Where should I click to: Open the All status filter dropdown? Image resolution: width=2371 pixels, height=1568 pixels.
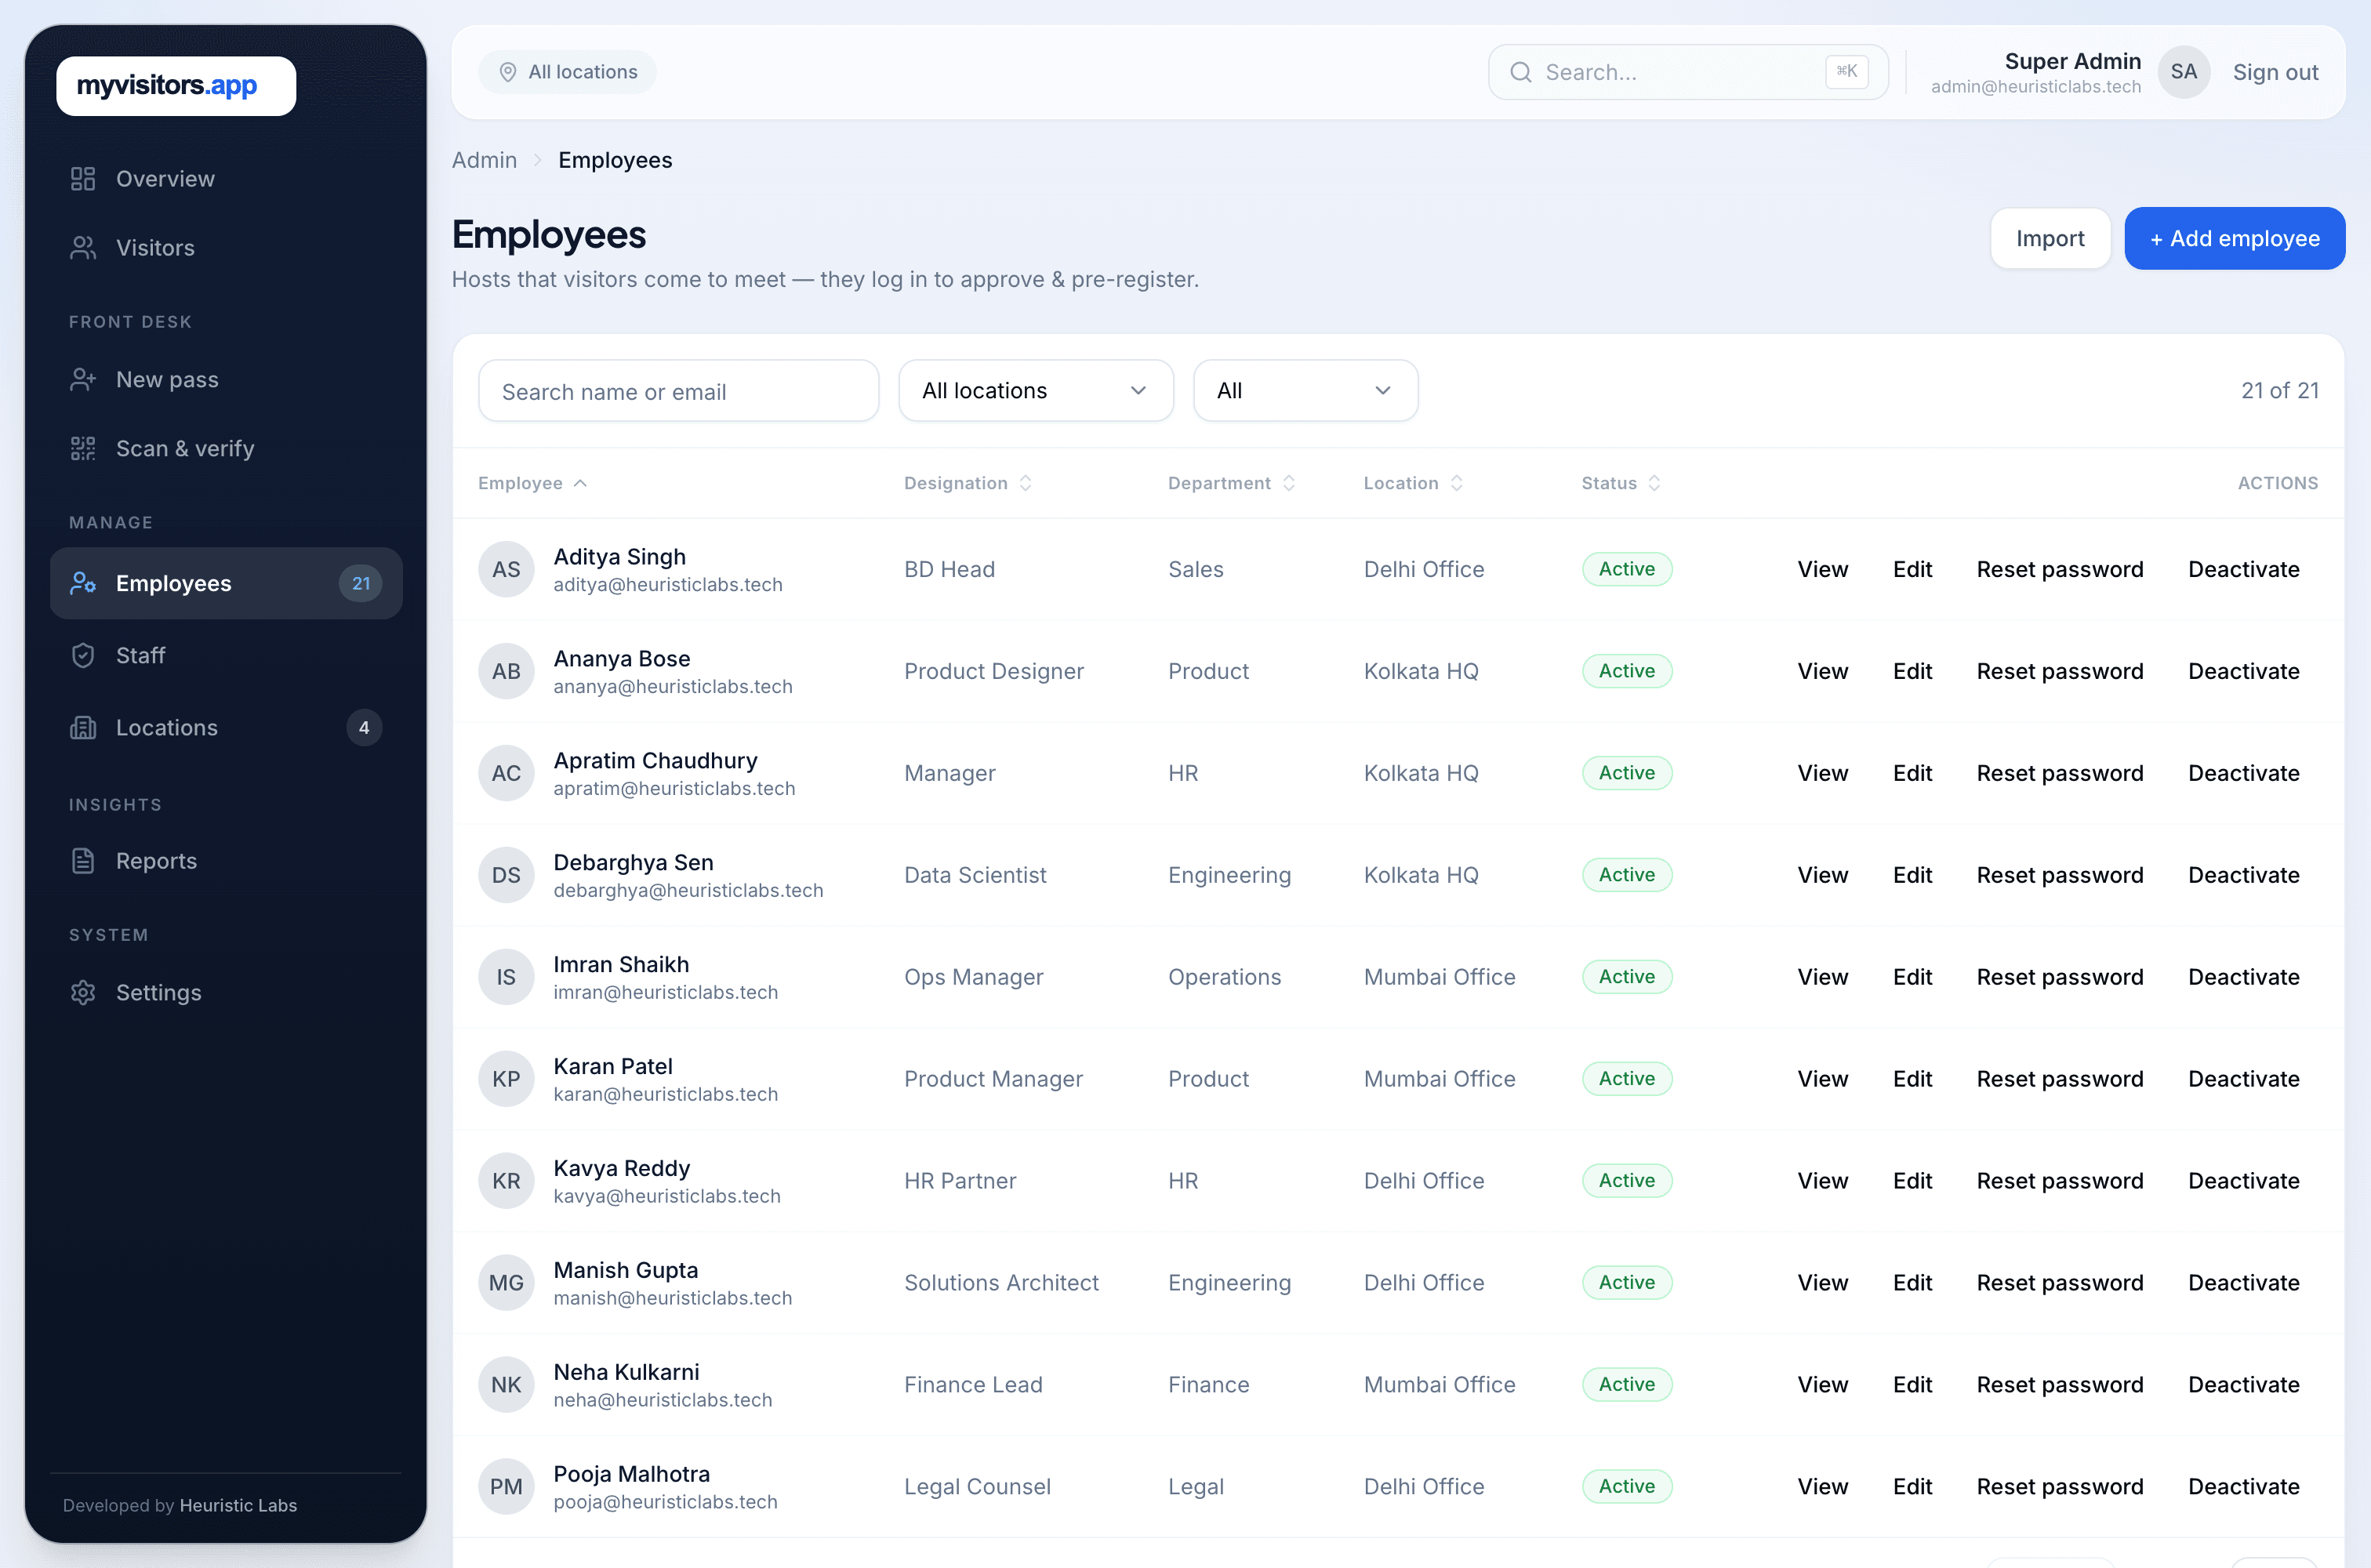tap(1305, 391)
